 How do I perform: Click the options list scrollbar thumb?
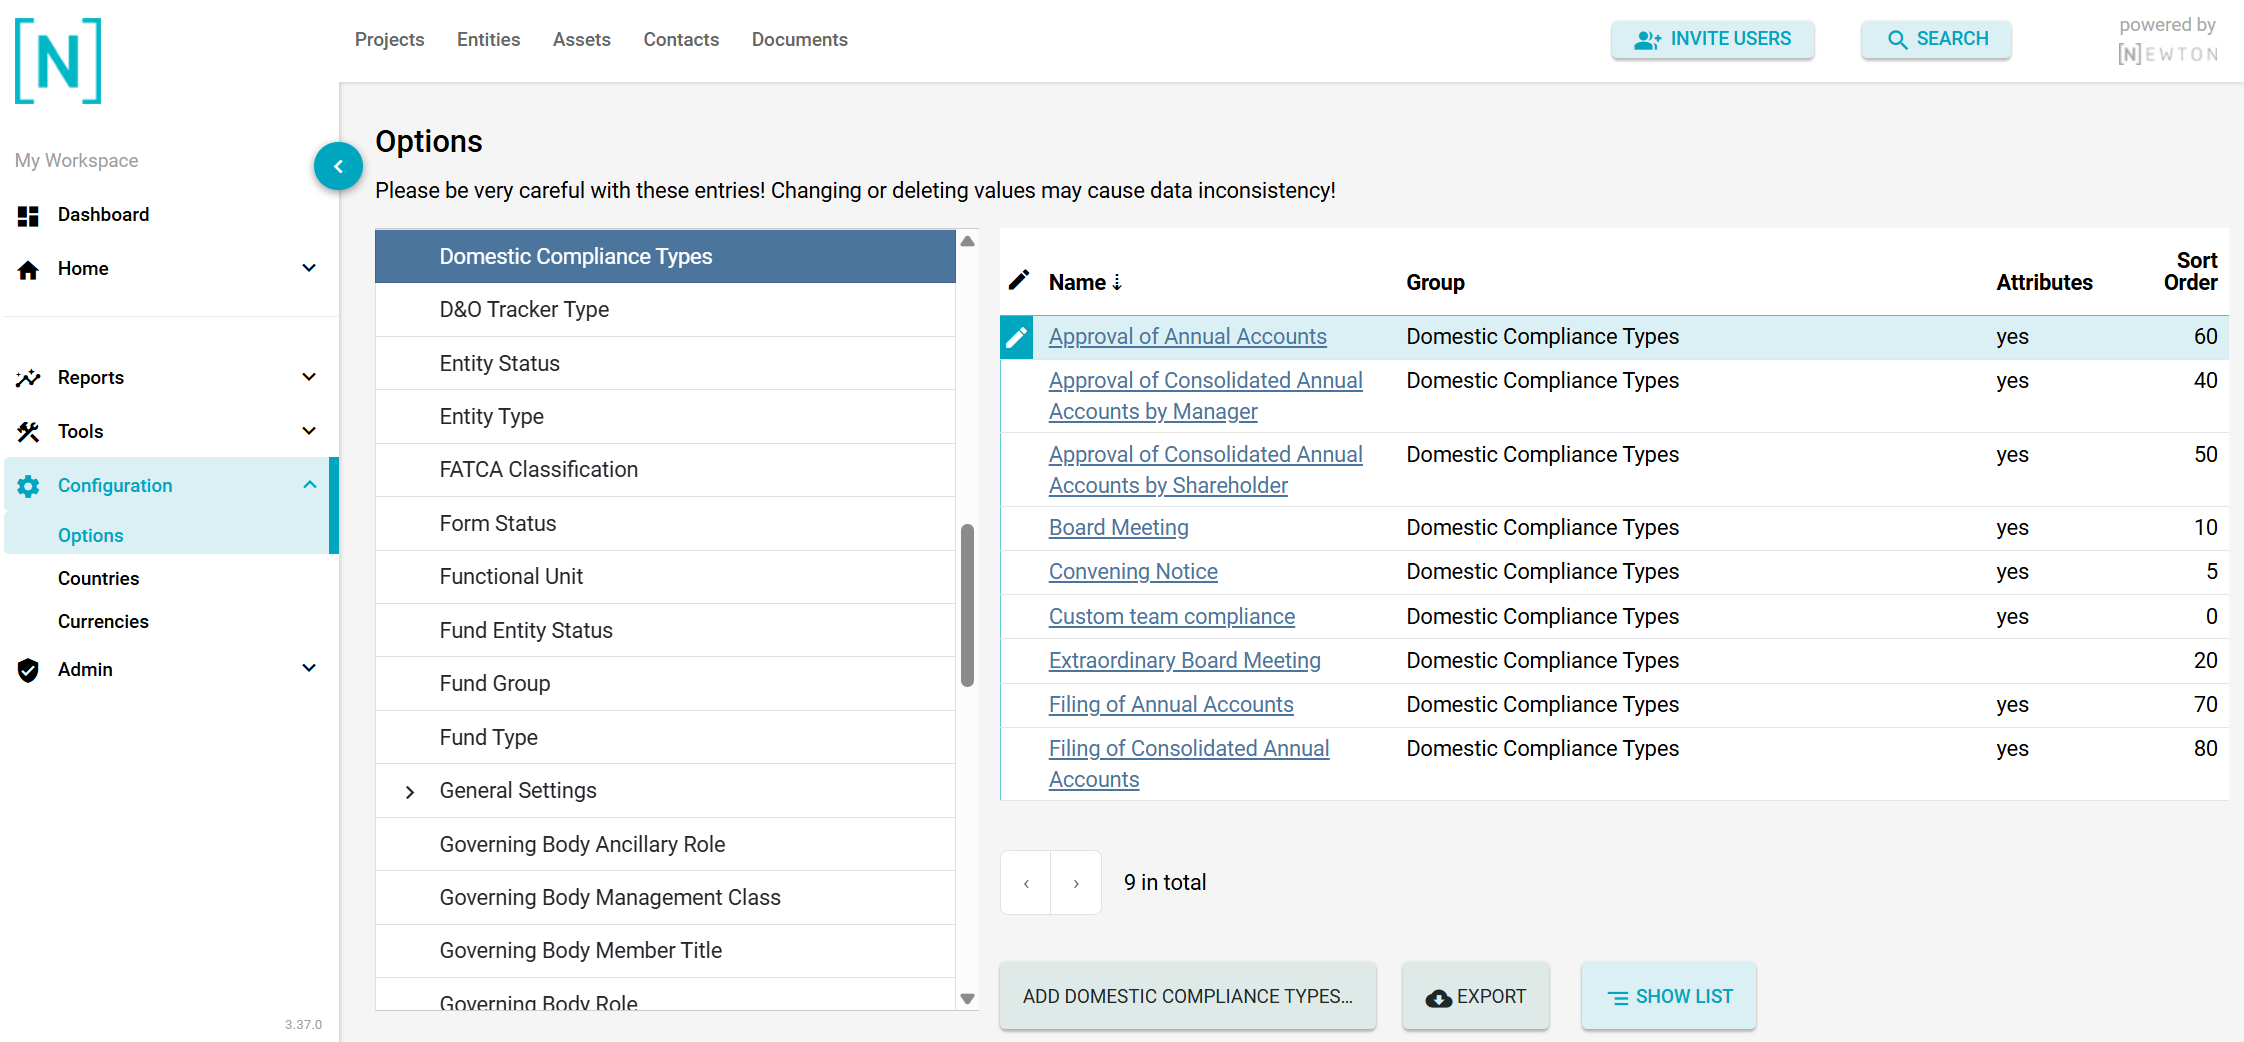[967, 605]
